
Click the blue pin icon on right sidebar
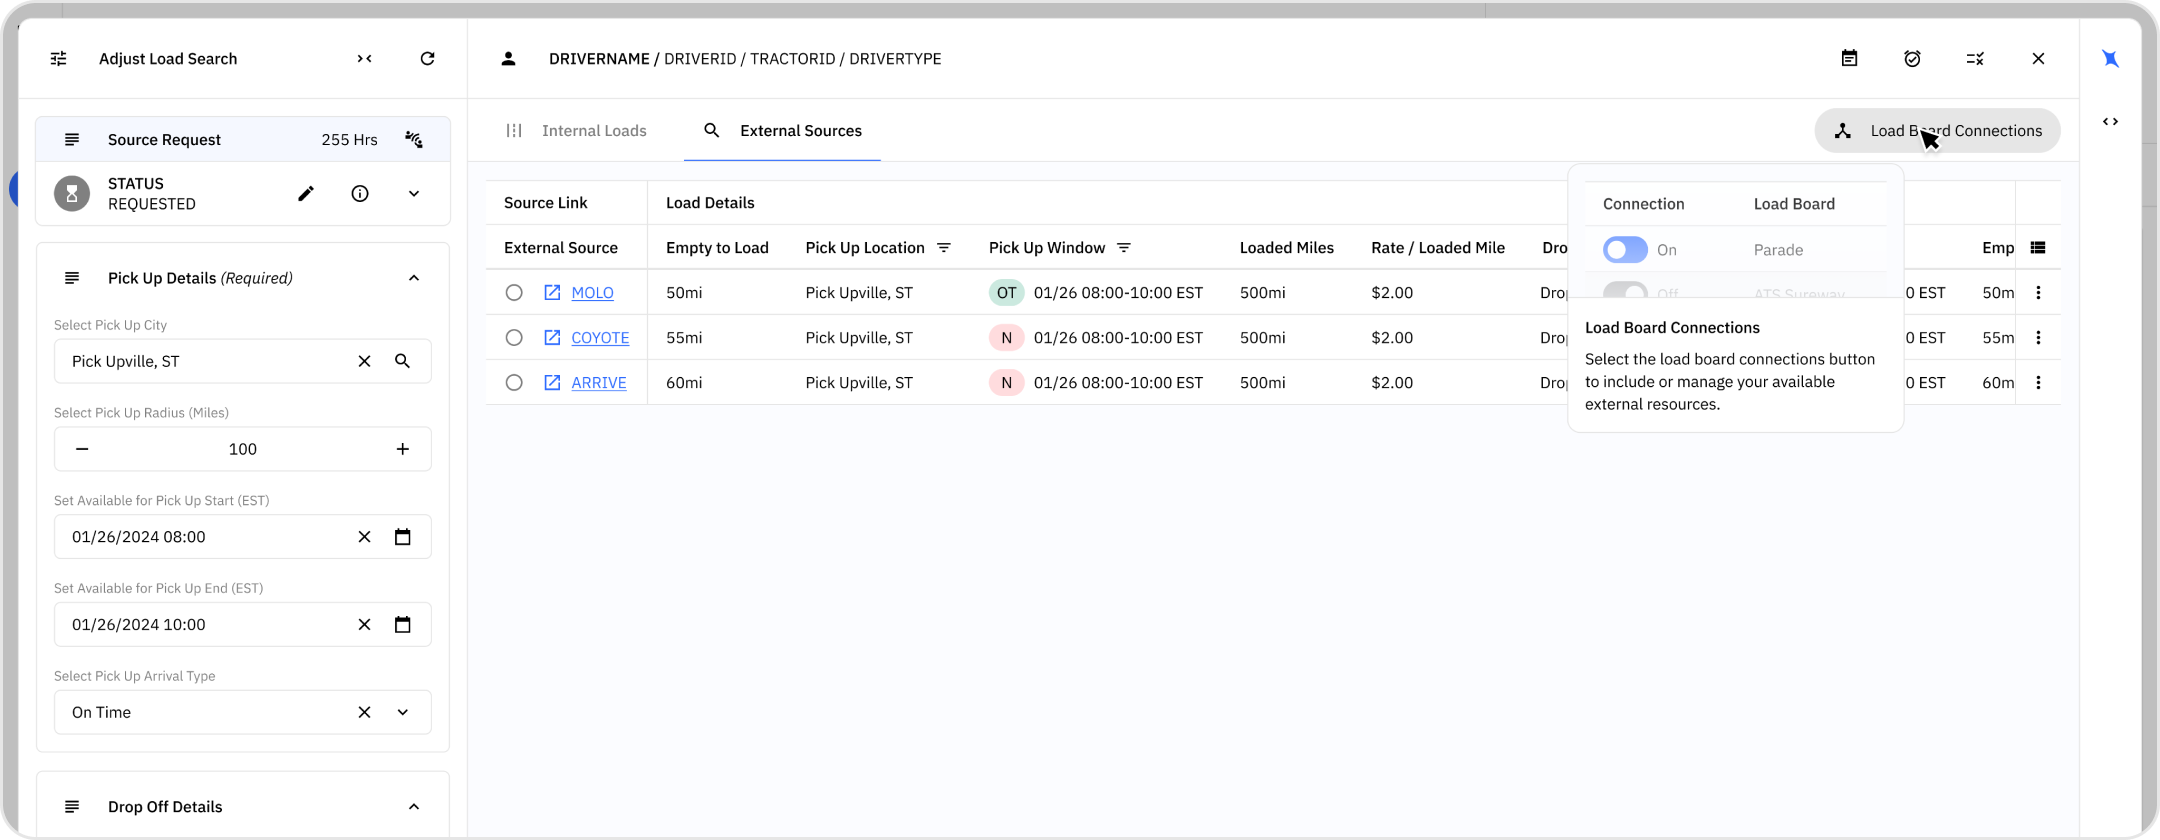pyautogui.click(x=2110, y=59)
